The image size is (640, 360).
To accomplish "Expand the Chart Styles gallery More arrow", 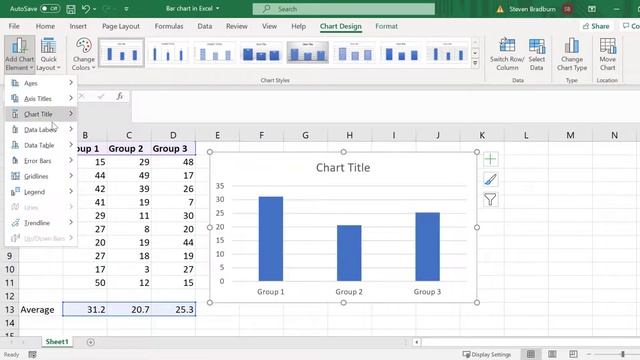I will 475,64.
